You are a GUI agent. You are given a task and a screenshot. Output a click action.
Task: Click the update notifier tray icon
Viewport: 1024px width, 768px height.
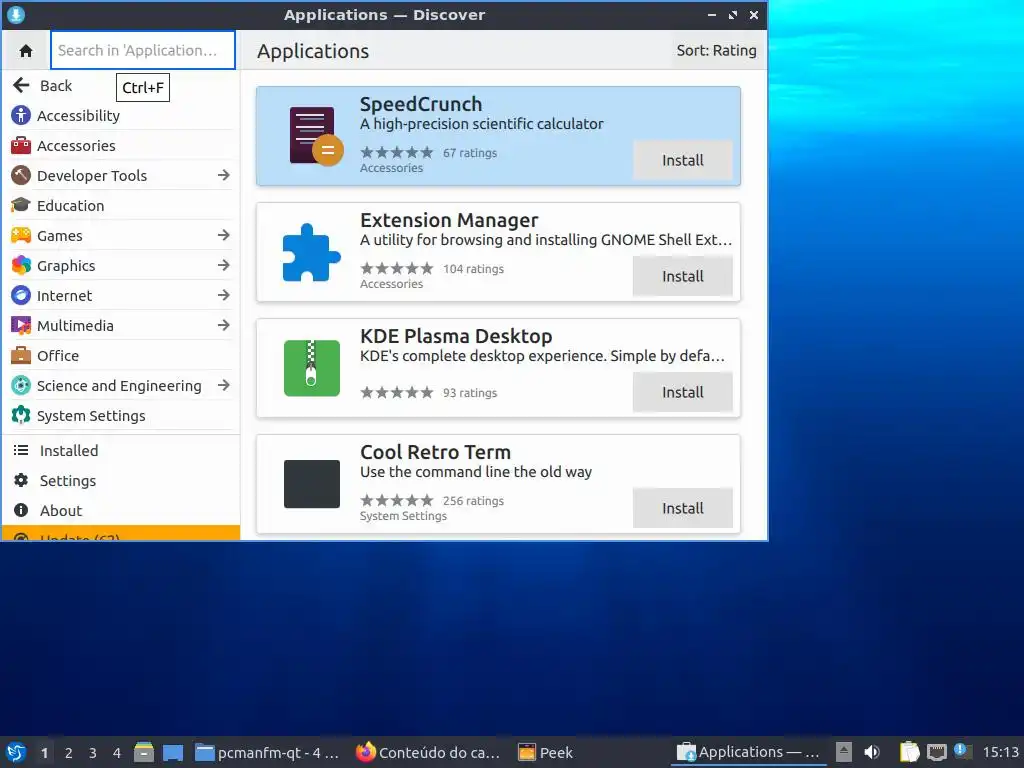coord(963,751)
